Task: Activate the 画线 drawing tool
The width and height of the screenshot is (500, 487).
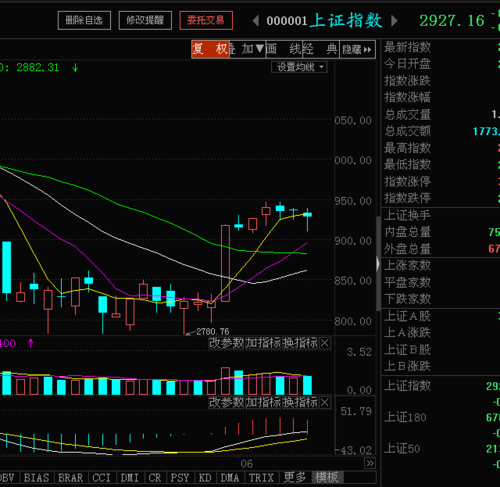Action: click(x=283, y=49)
